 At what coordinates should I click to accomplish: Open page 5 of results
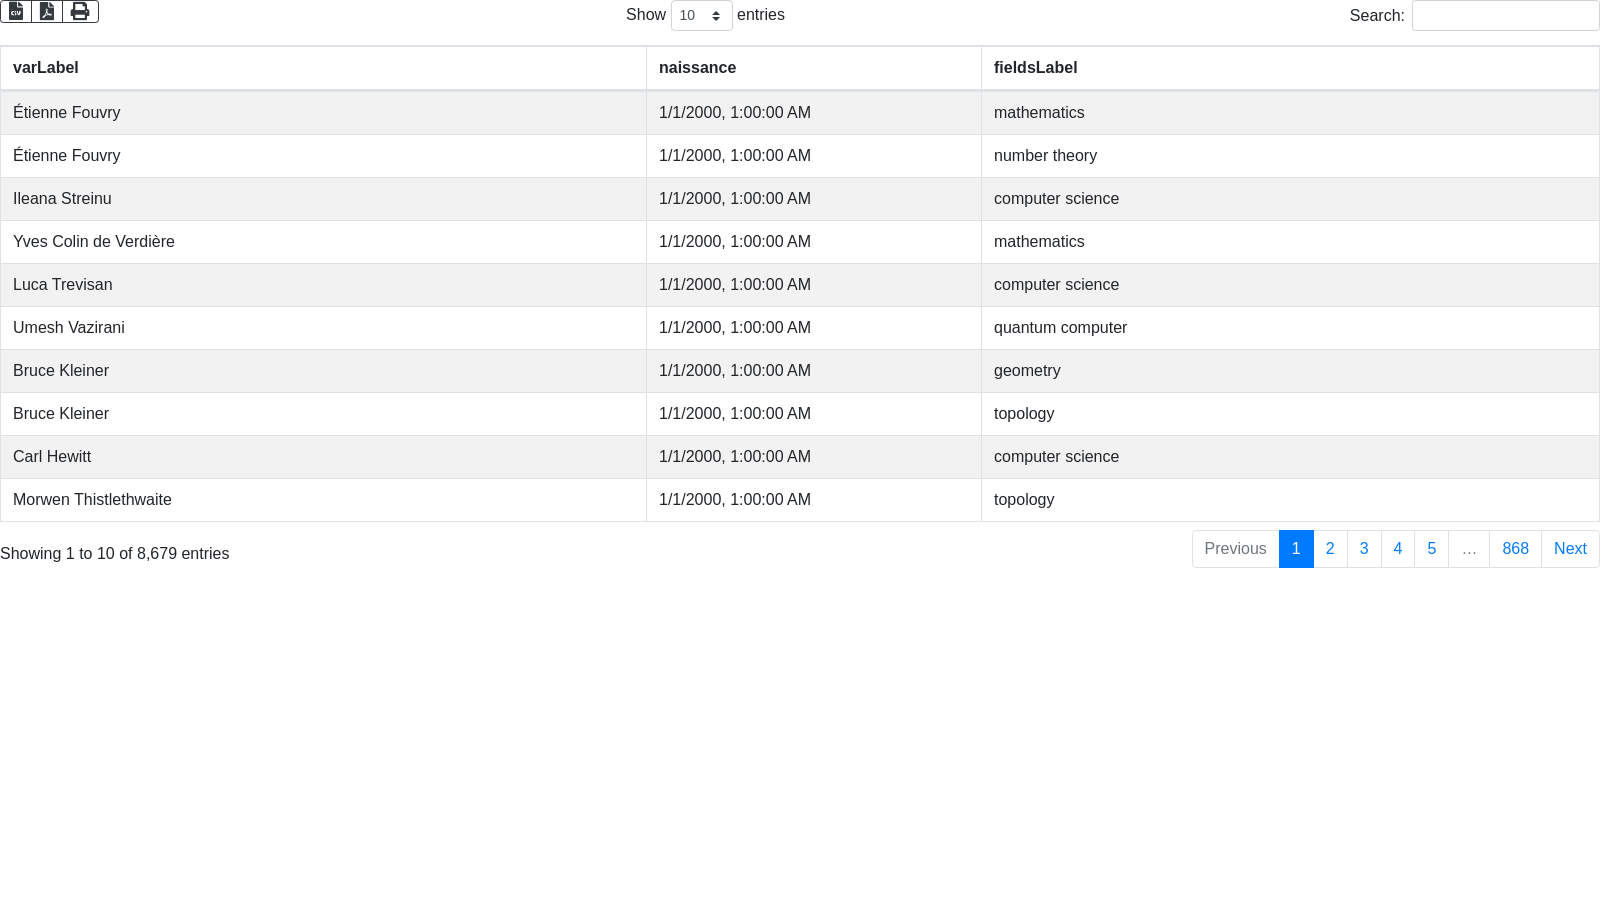pos(1432,549)
